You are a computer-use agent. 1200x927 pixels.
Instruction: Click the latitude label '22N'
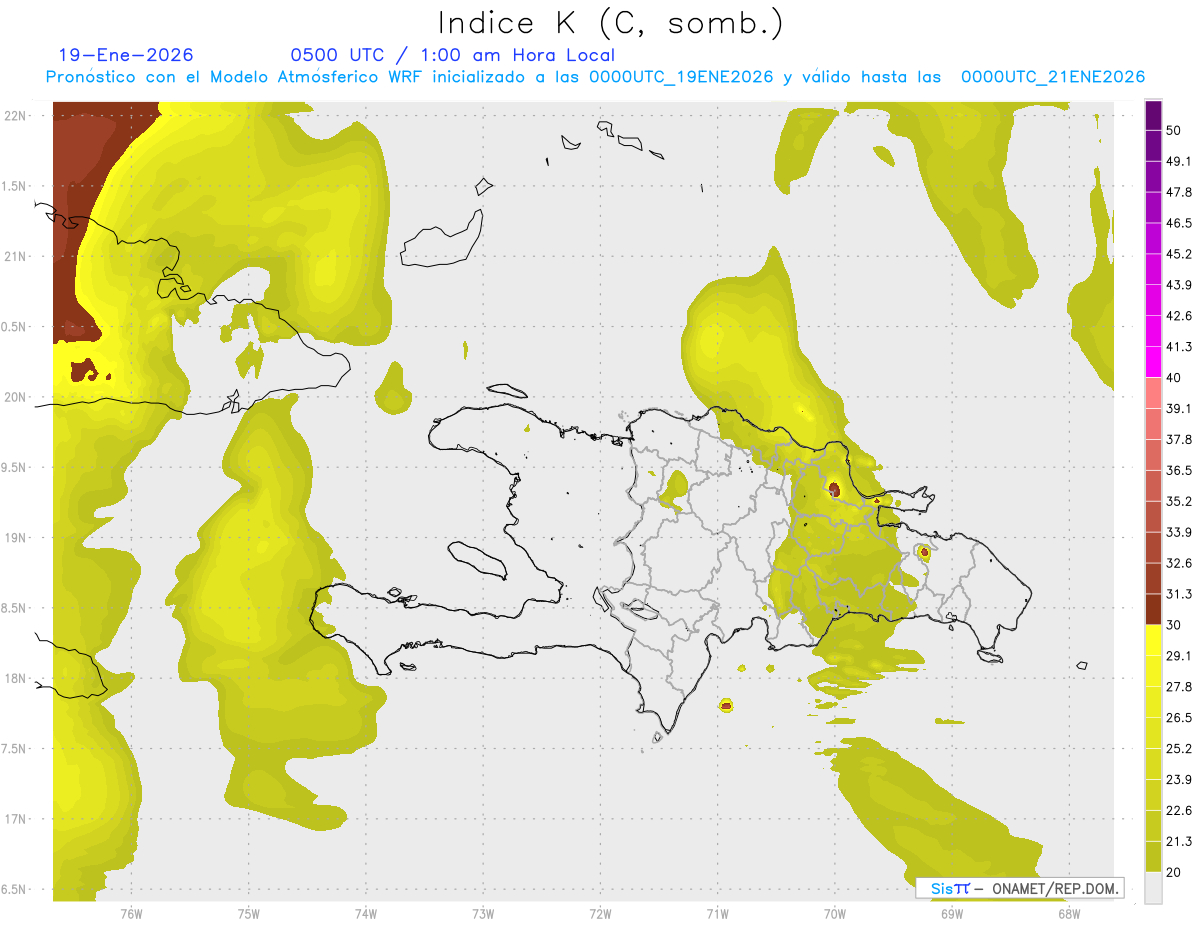[x=15, y=115]
